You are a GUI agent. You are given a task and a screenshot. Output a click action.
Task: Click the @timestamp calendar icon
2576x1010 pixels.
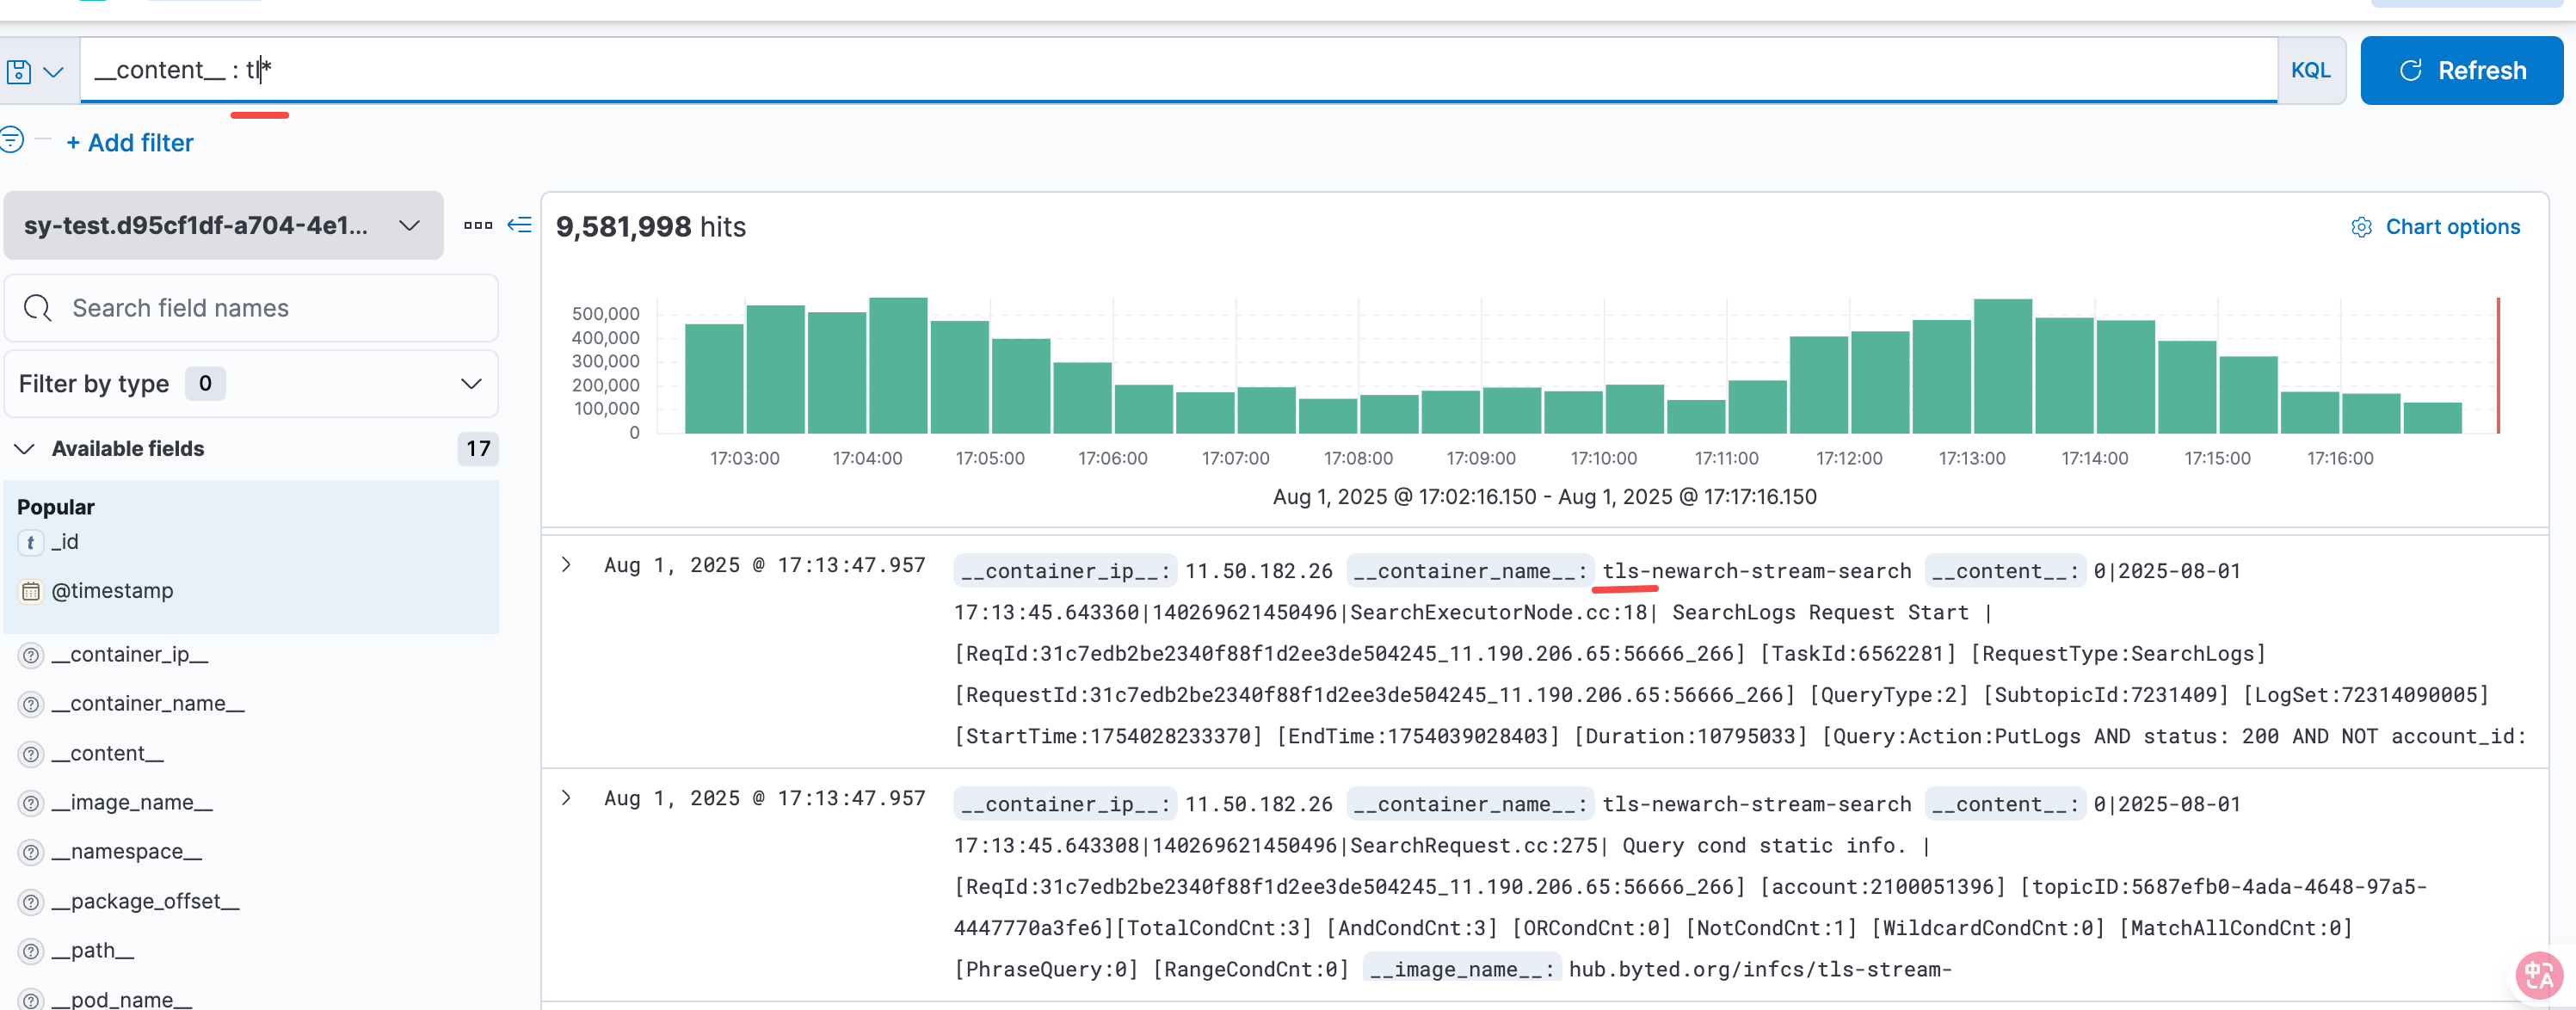coord(31,591)
